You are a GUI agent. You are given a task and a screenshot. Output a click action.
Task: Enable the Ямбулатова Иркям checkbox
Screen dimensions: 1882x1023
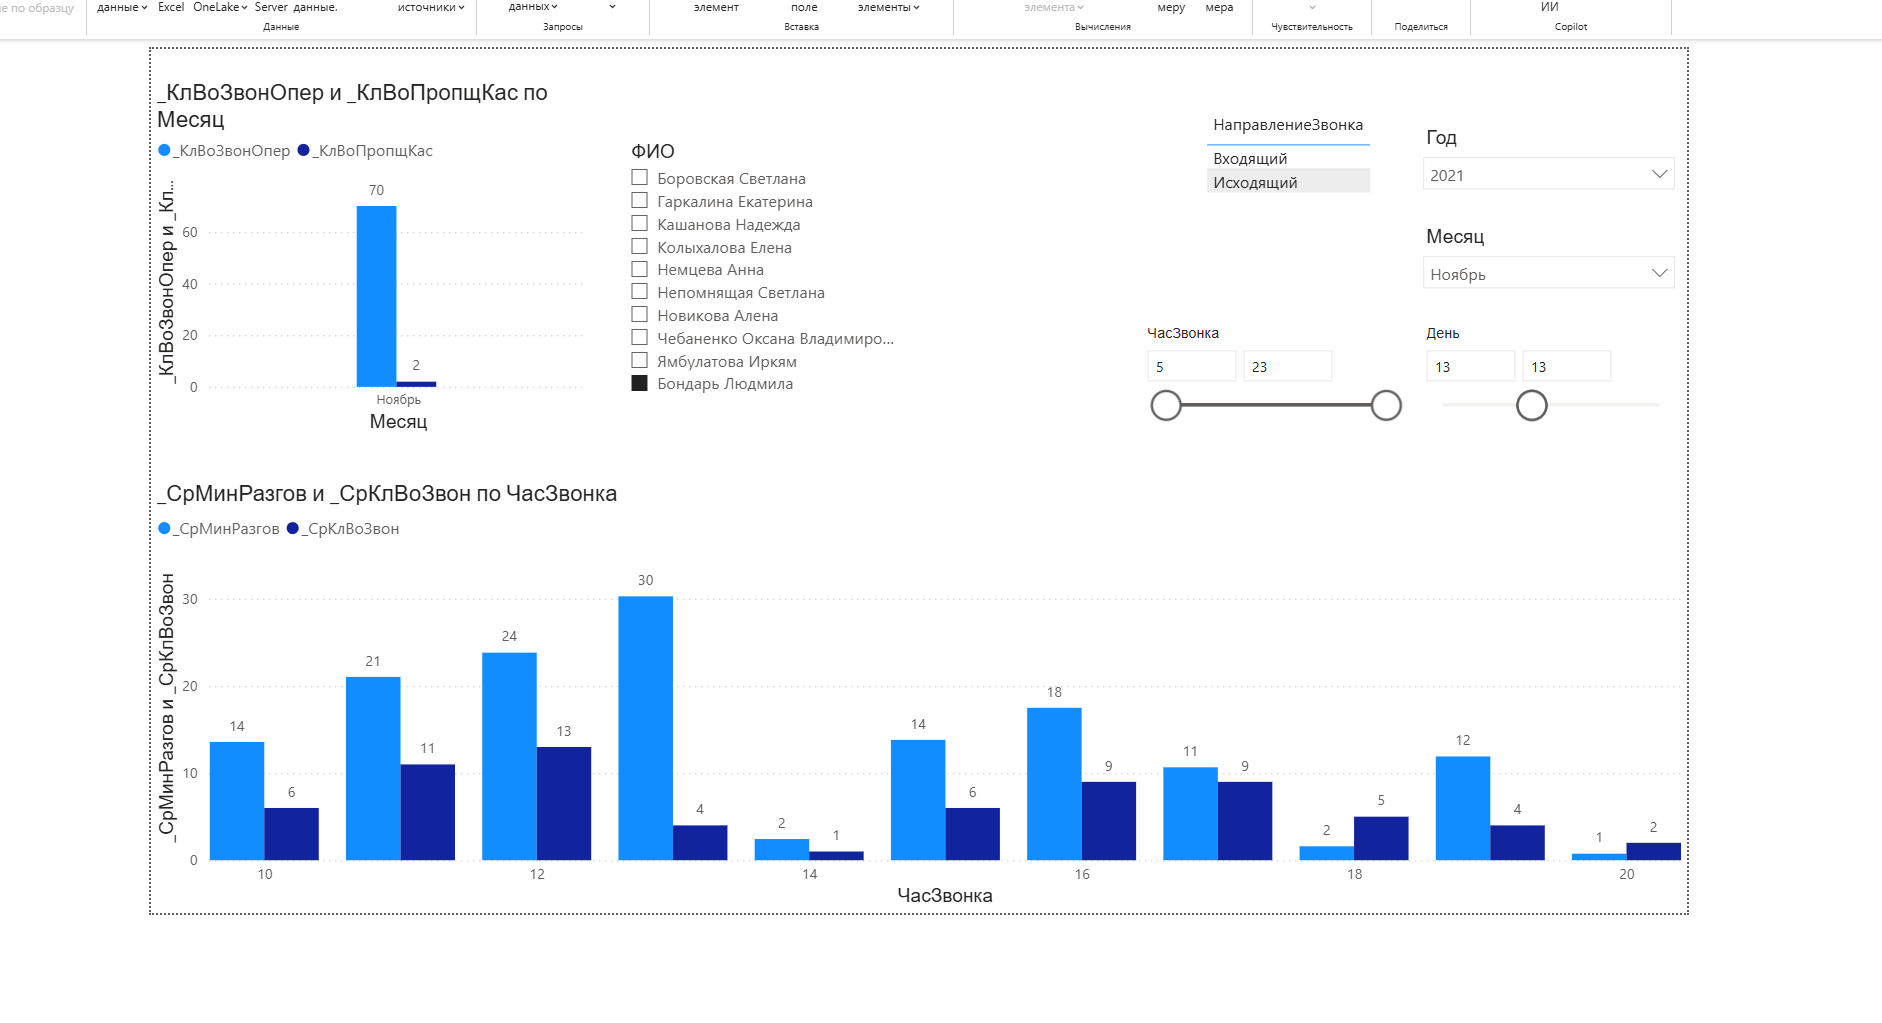tap(640, 361)
